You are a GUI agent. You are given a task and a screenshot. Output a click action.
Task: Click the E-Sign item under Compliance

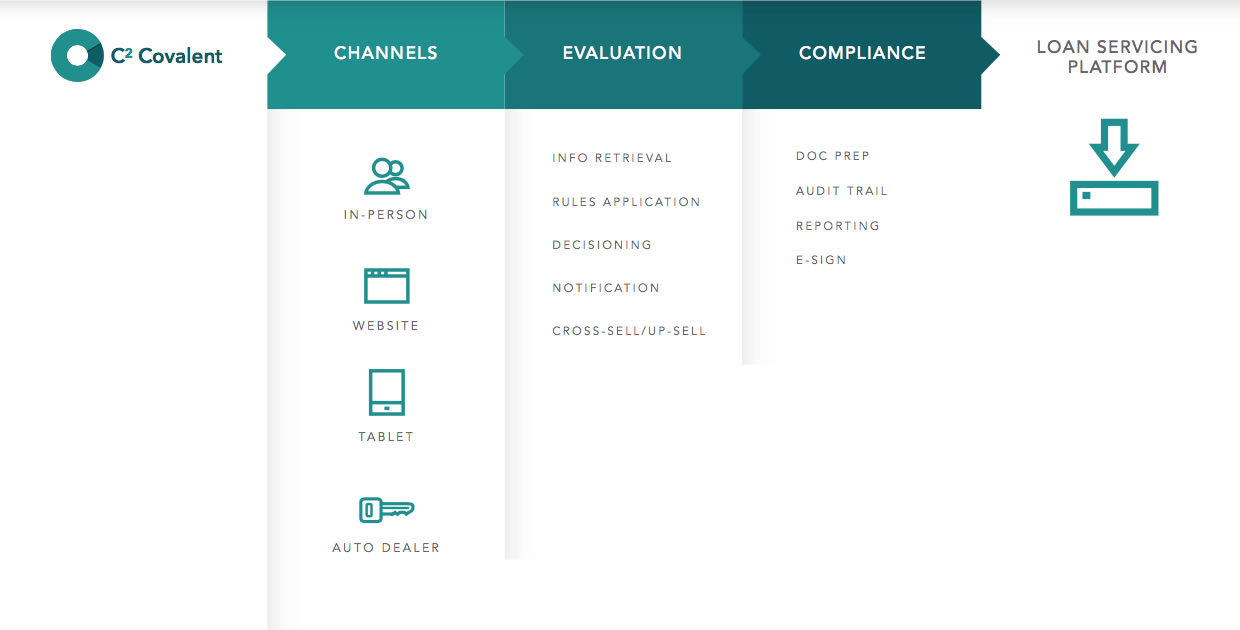(x=821, y=259)
